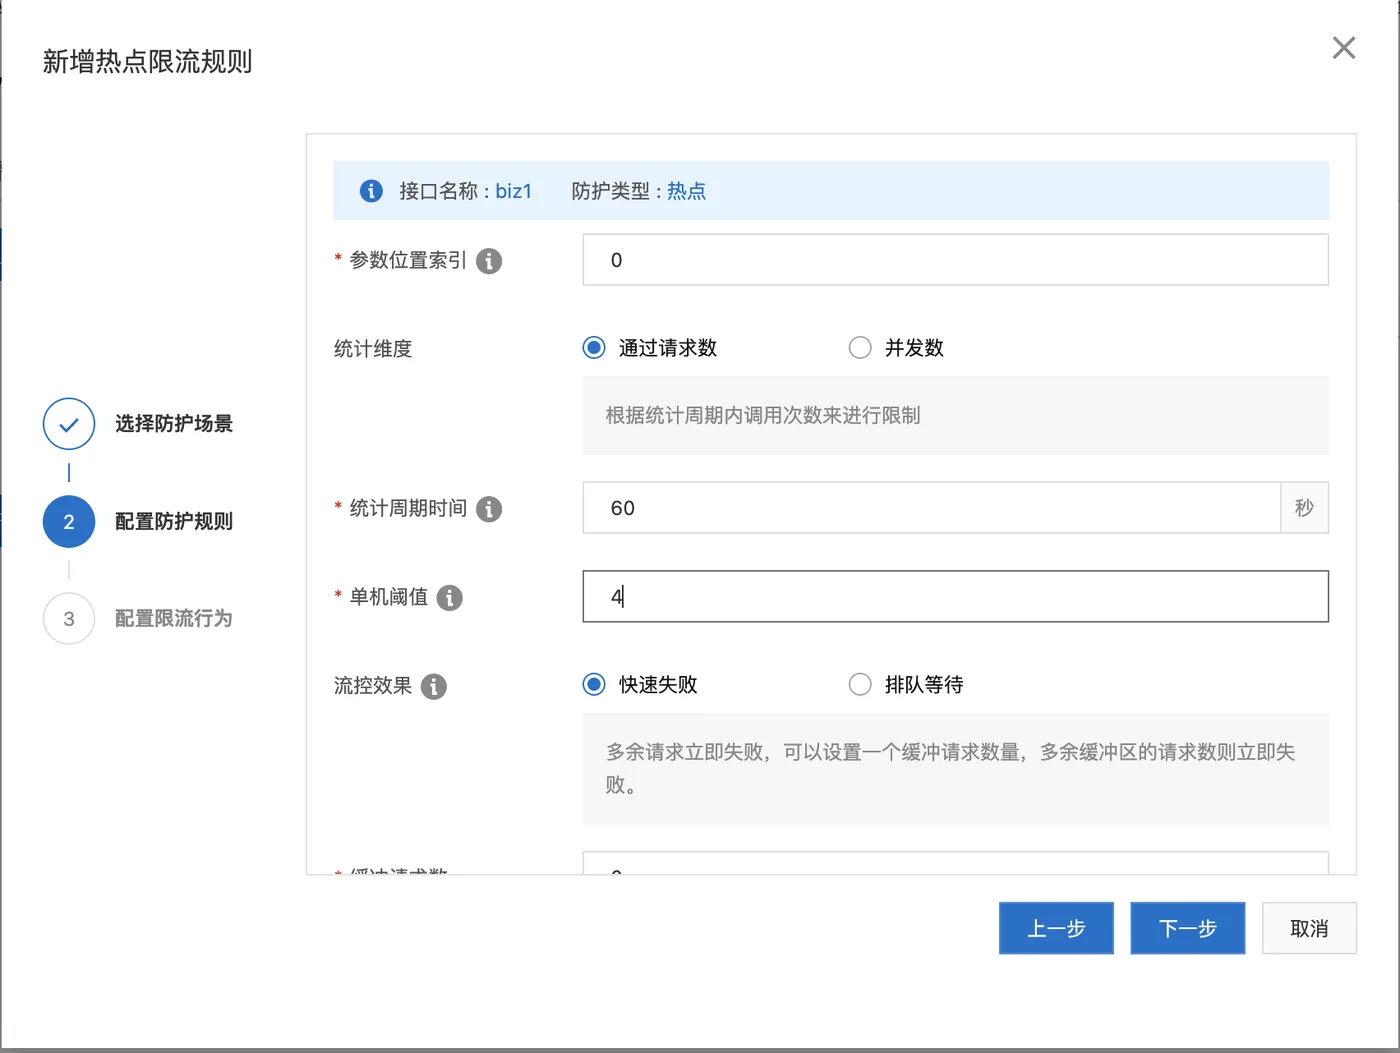
Task: Click the 秒 unit addon
Action: 1304,508
